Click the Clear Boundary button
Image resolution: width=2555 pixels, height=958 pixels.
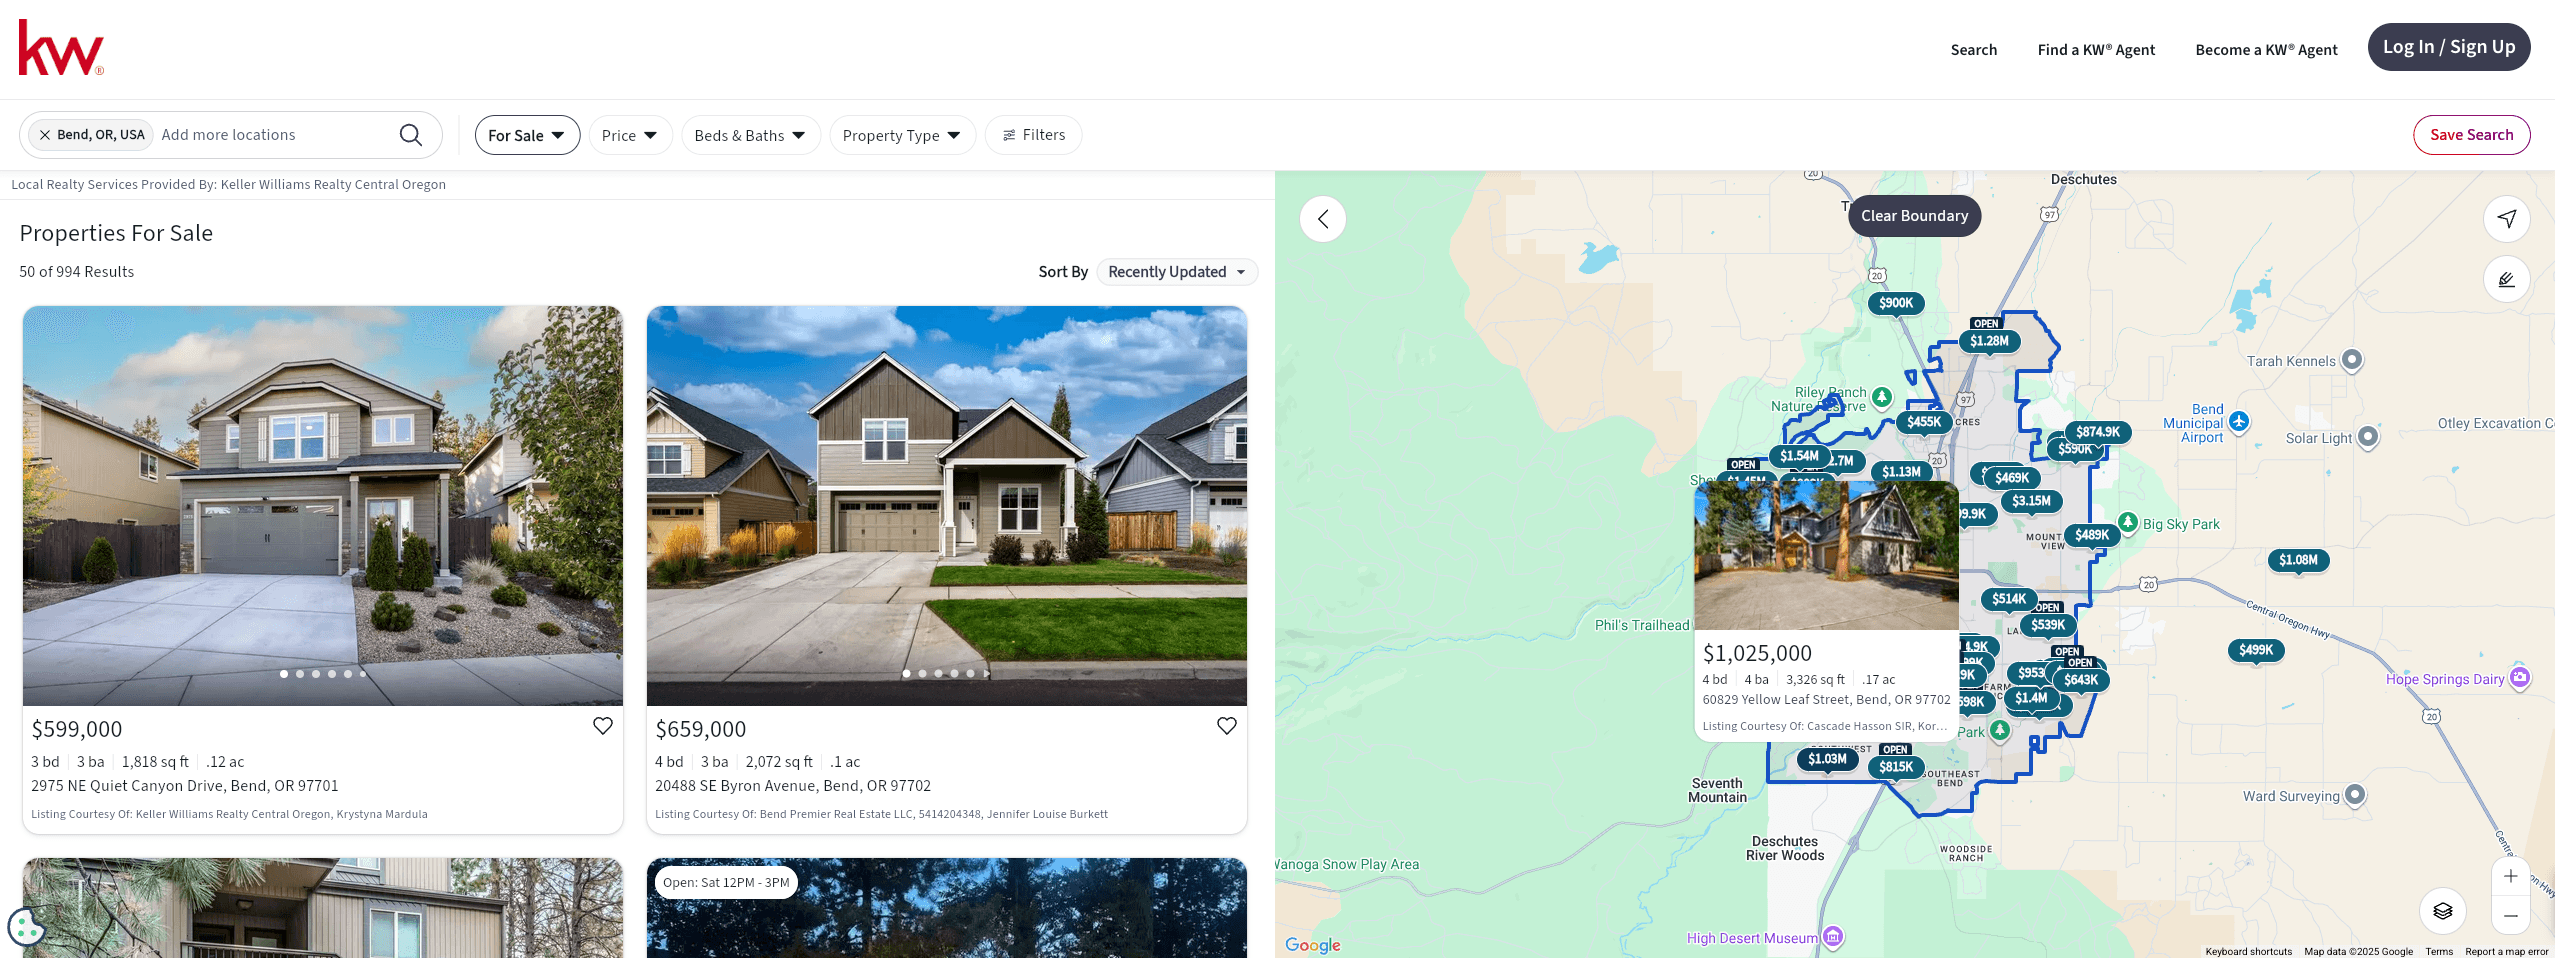1914,216
